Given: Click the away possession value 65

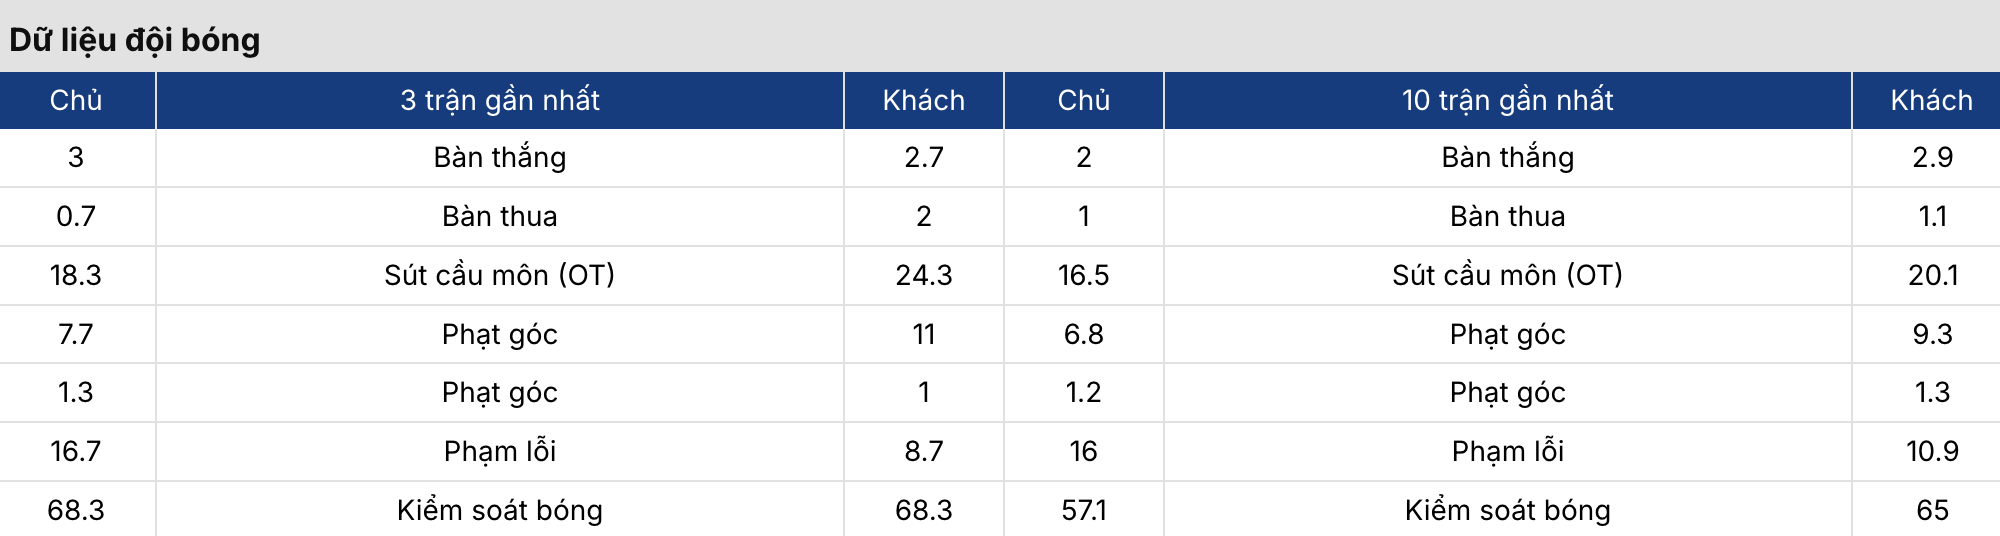Looking at the screenshot, I should [1932, 510].
